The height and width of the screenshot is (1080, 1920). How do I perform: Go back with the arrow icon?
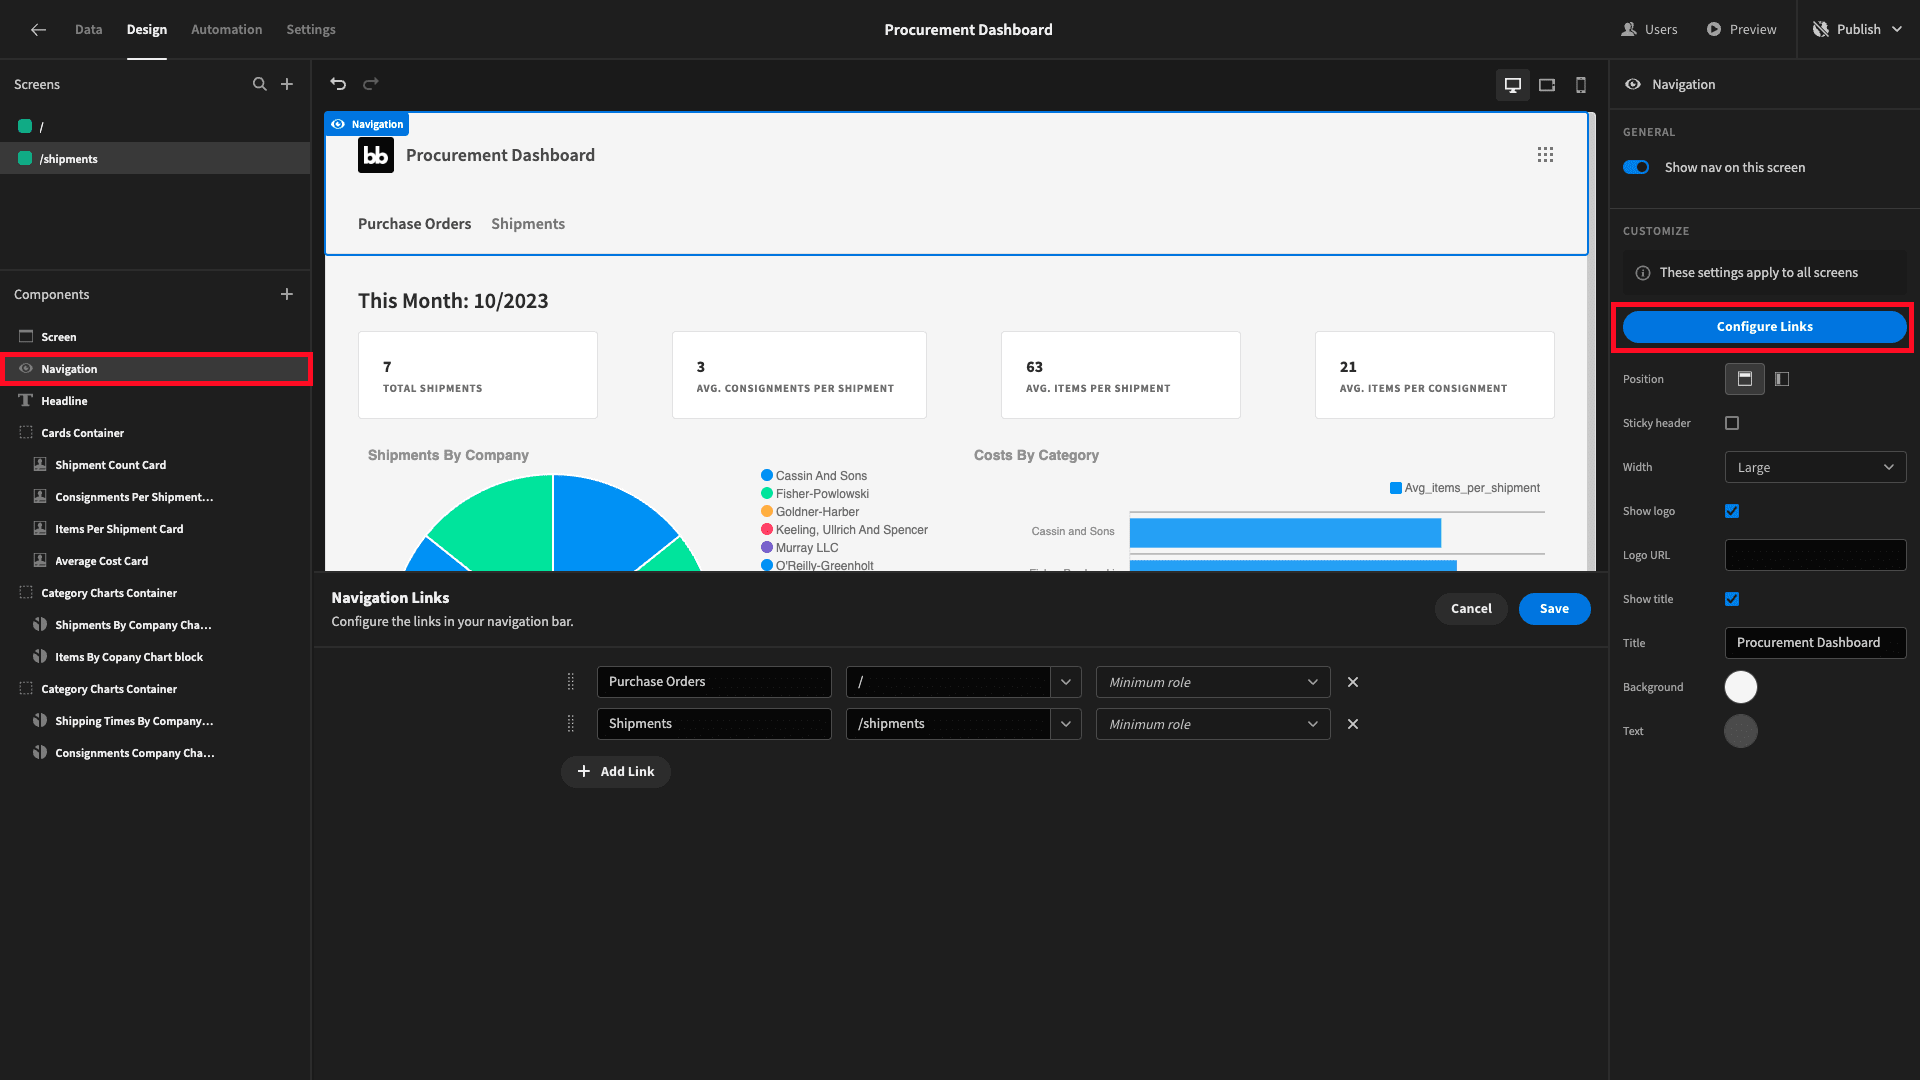click(x=38, y=30)
